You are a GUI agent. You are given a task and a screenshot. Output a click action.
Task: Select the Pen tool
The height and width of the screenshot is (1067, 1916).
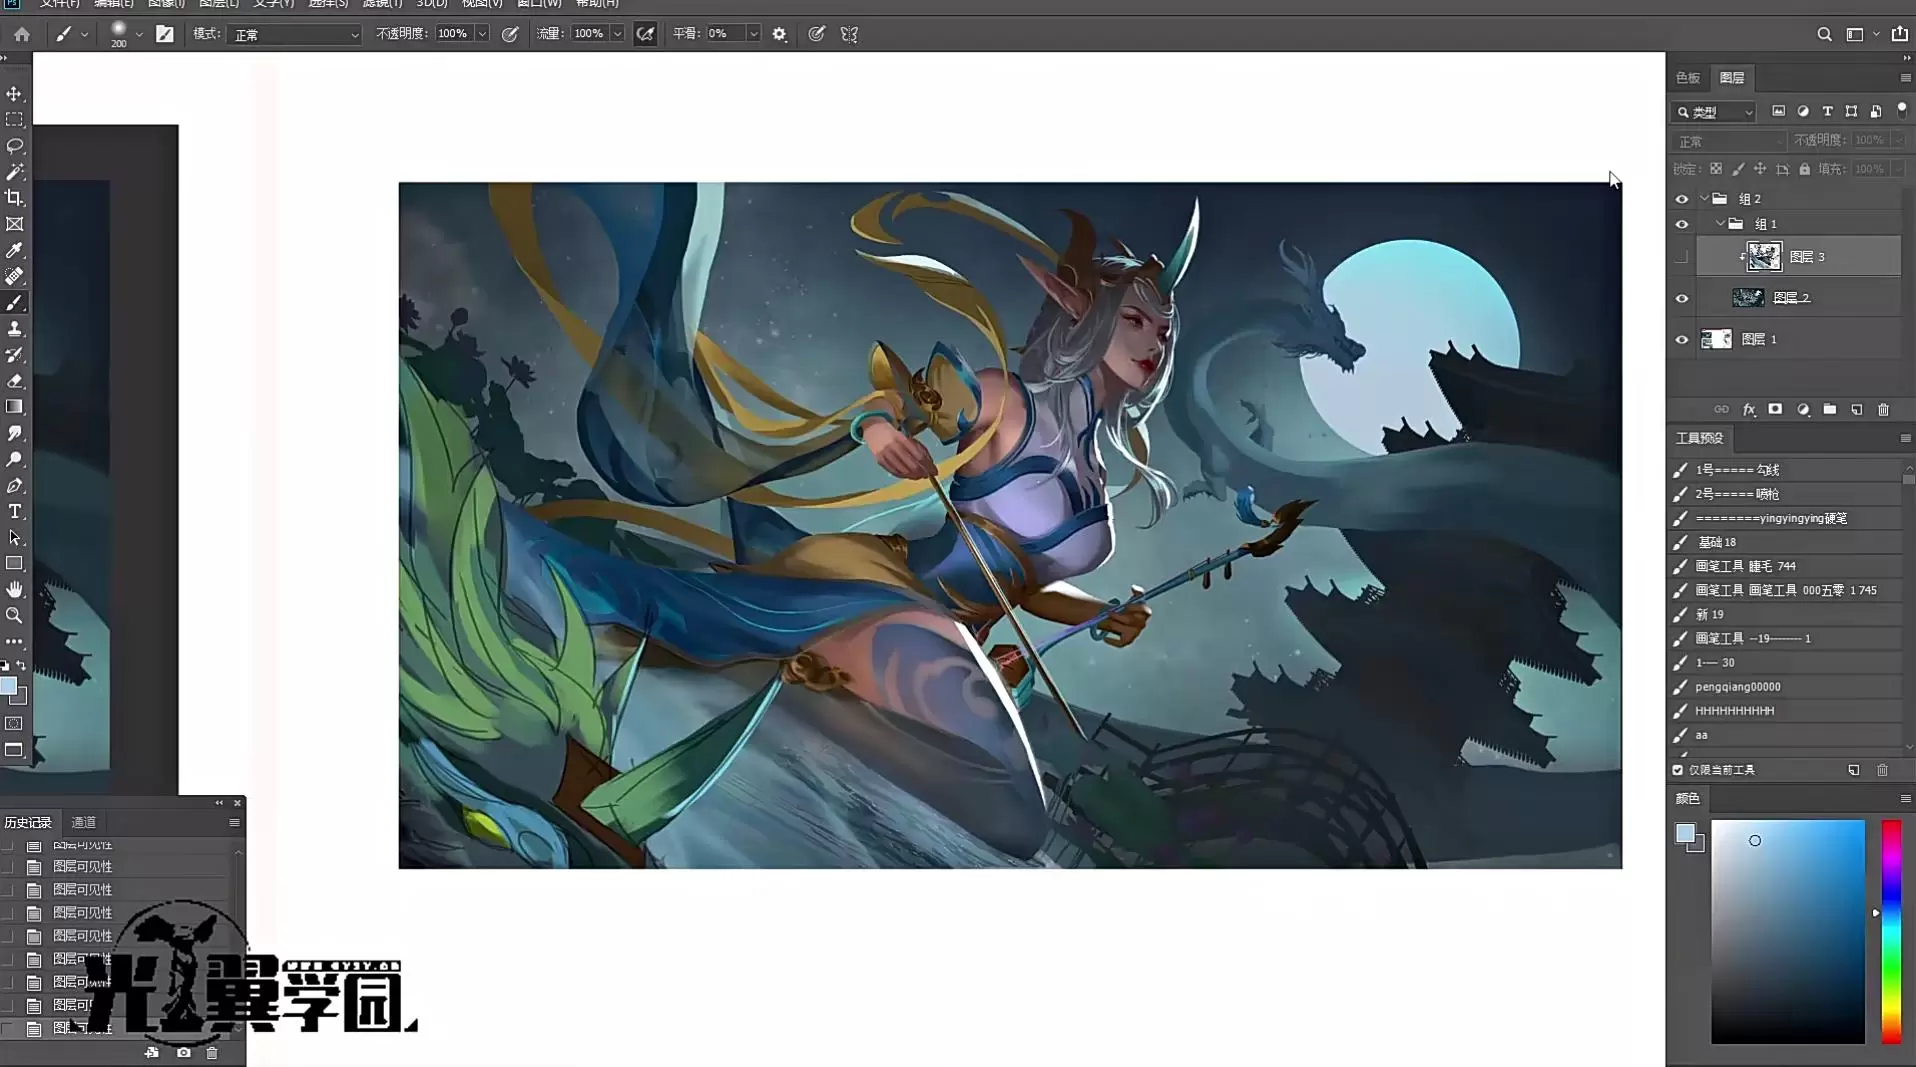click(x=14, y=485)
